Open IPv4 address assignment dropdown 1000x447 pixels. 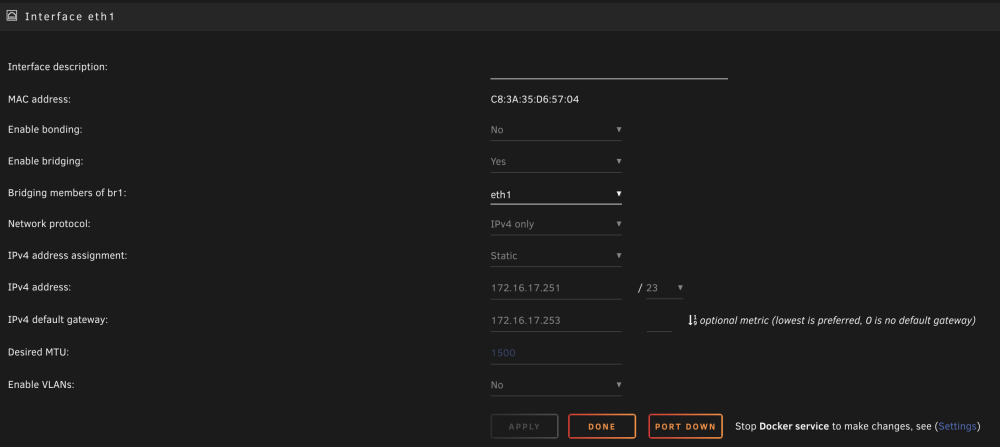(x=556, y=256)
